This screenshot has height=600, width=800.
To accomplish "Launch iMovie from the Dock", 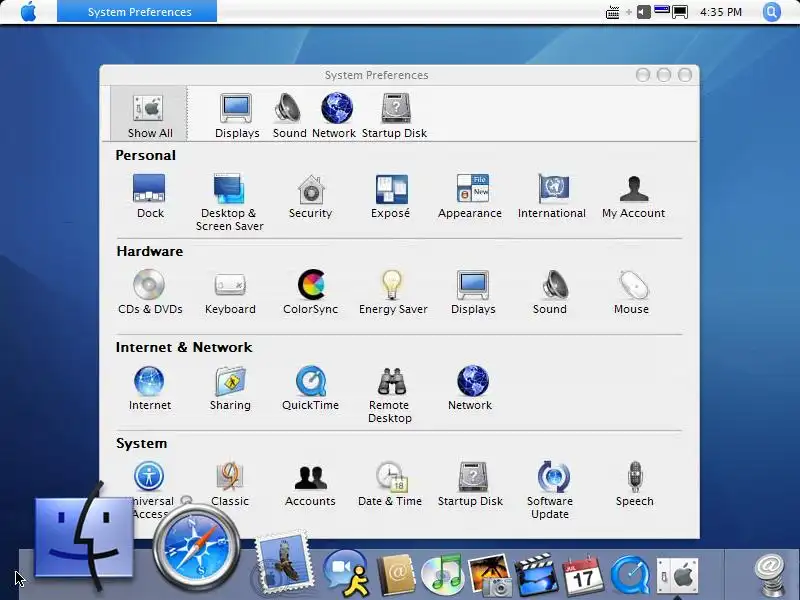I will point(536,575).
